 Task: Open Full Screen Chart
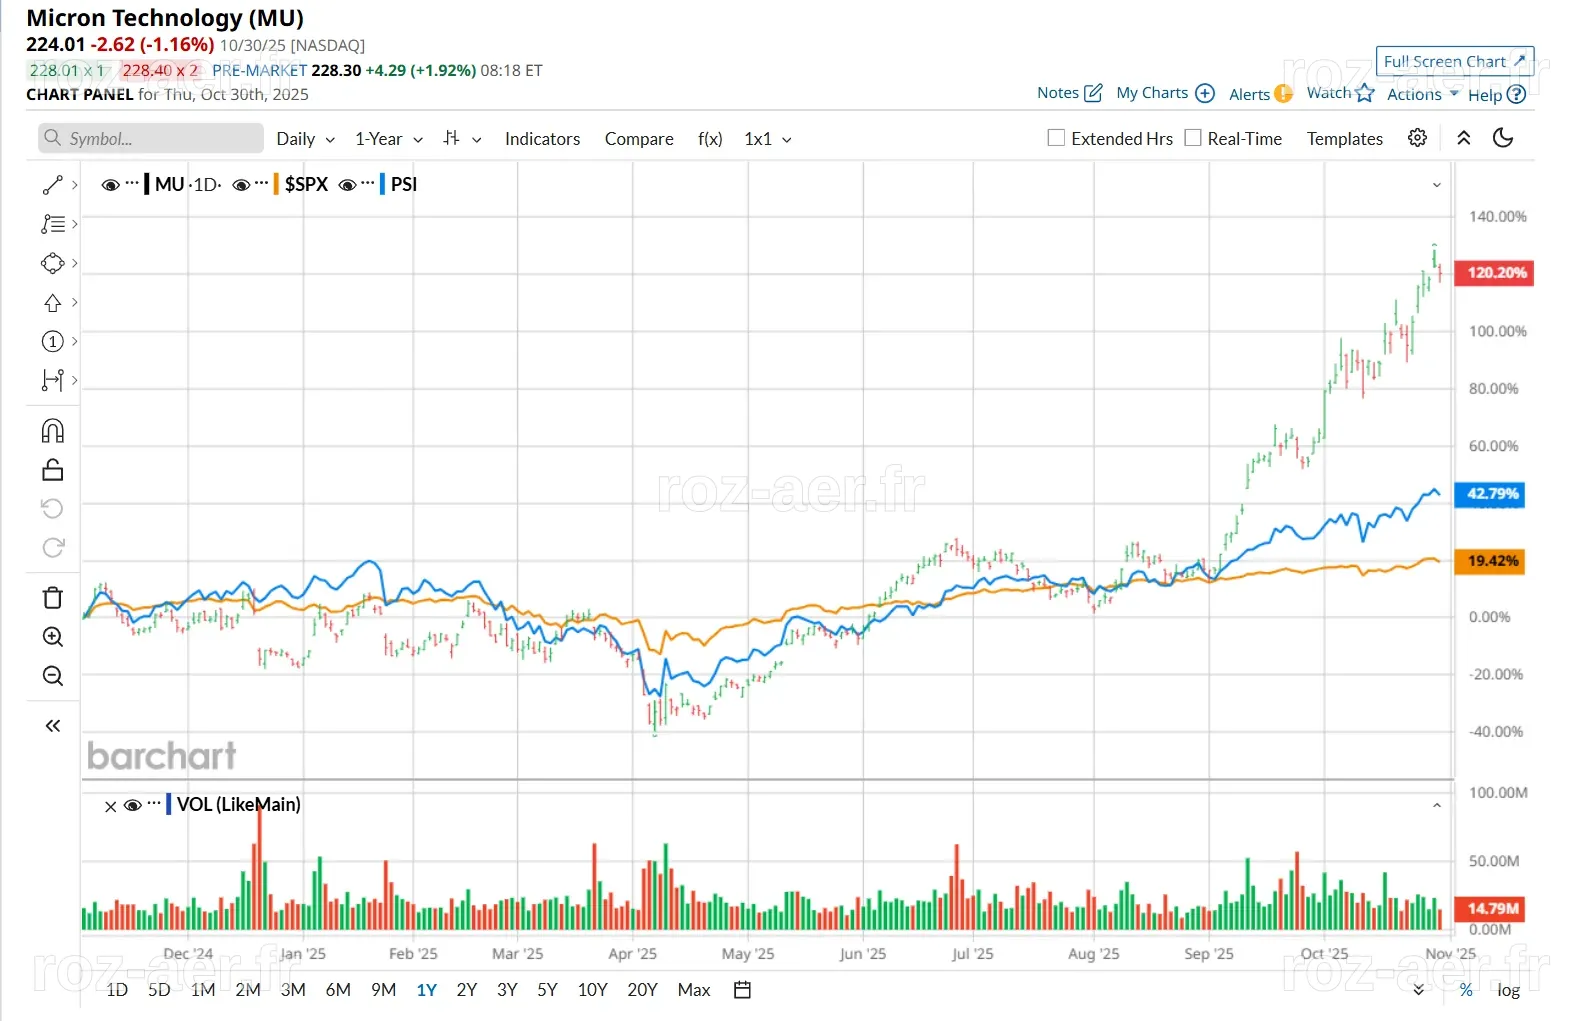1455,61
